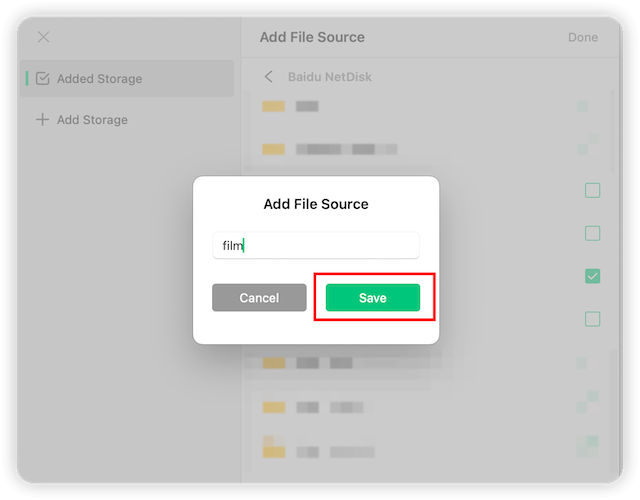Tick the checkbox below the checked one
640x500 pixels.
[x=592, y=319]
